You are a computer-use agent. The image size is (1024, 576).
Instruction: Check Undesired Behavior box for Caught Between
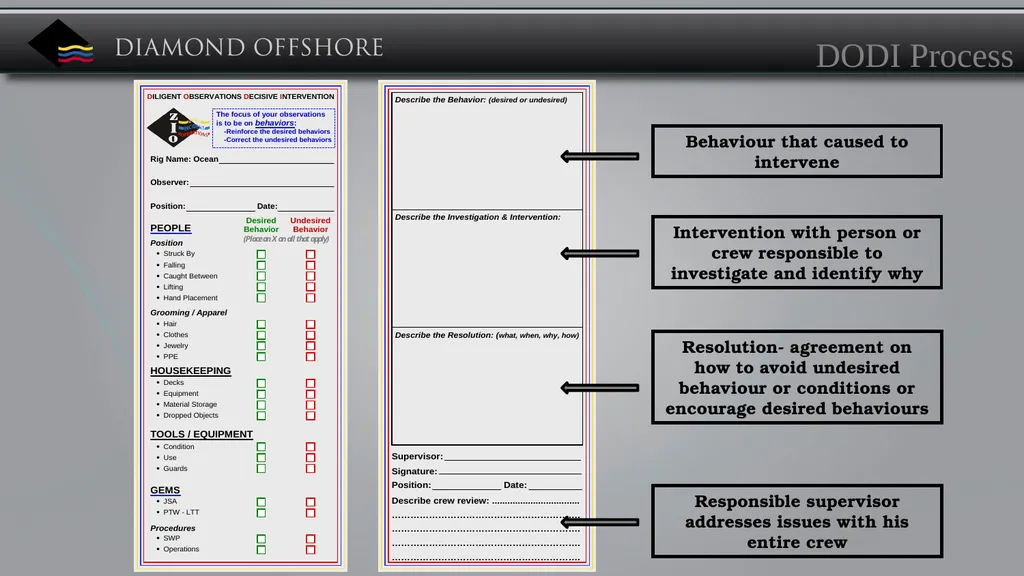(310, 276)
